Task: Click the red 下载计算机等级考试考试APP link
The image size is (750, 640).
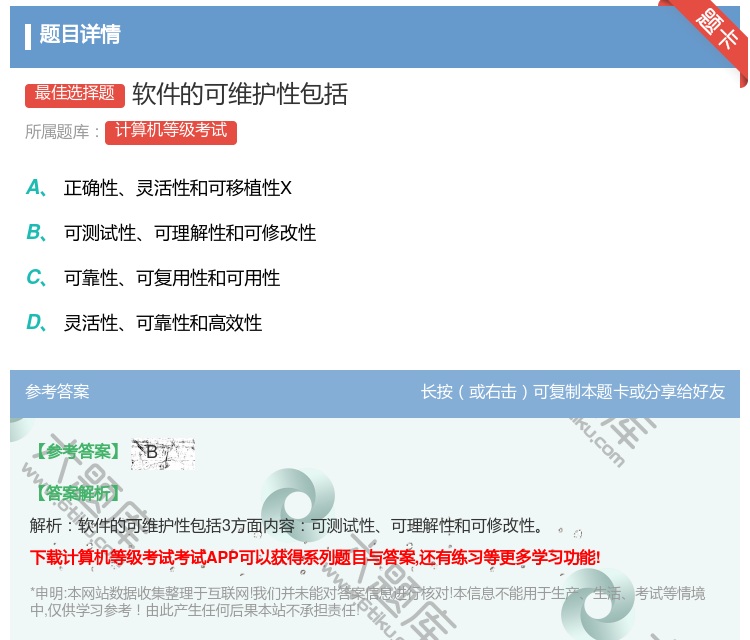Action: pos(315,557)
